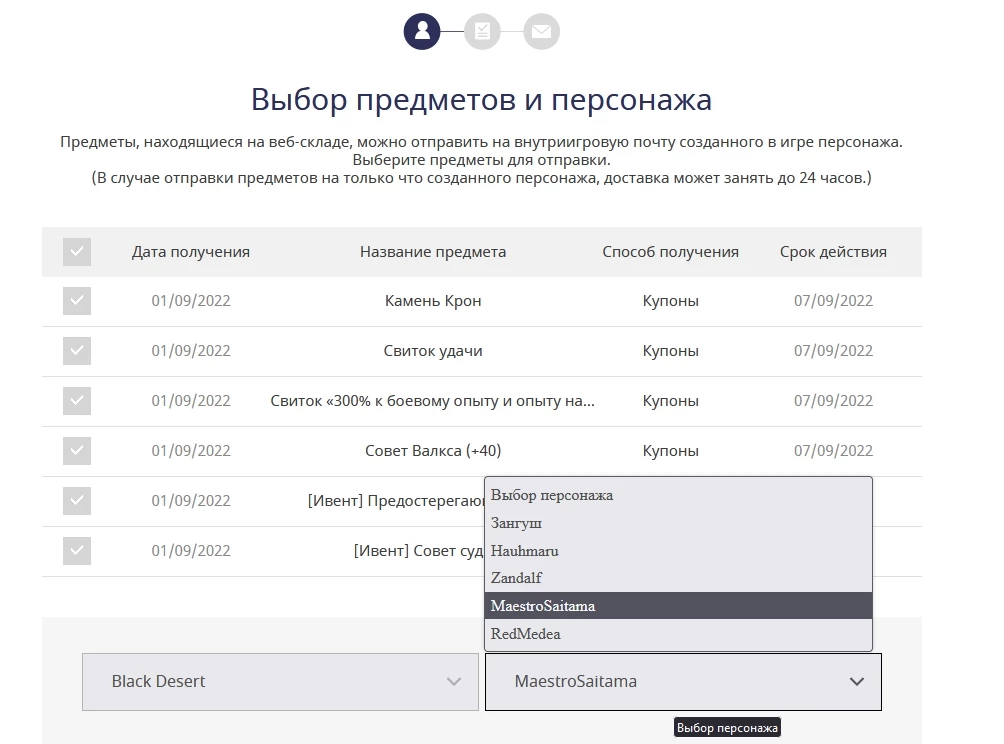Toggle checkbox for Свиток «300% к боевому опыту row
Screen dimensions: 1004x744
pos(77,401)
